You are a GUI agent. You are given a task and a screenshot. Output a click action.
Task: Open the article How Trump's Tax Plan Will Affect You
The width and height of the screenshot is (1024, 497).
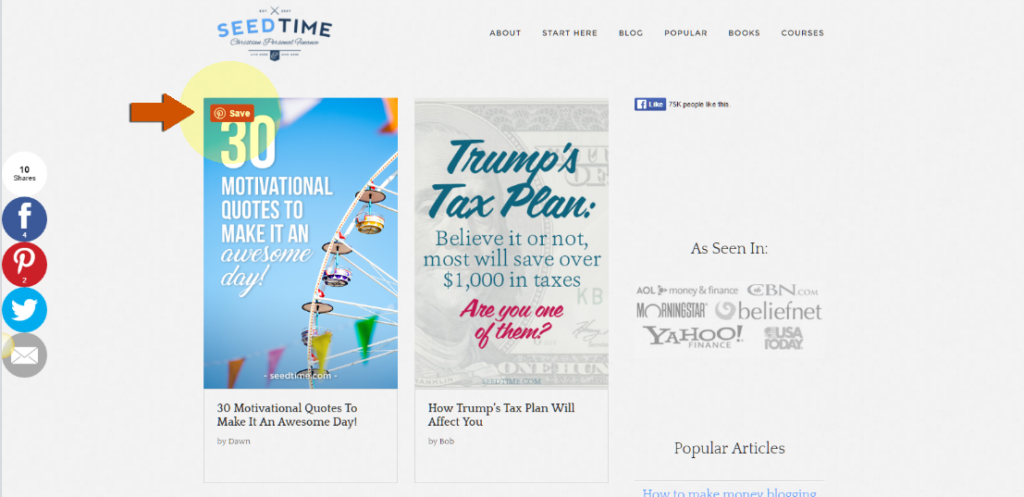[502, 415]
